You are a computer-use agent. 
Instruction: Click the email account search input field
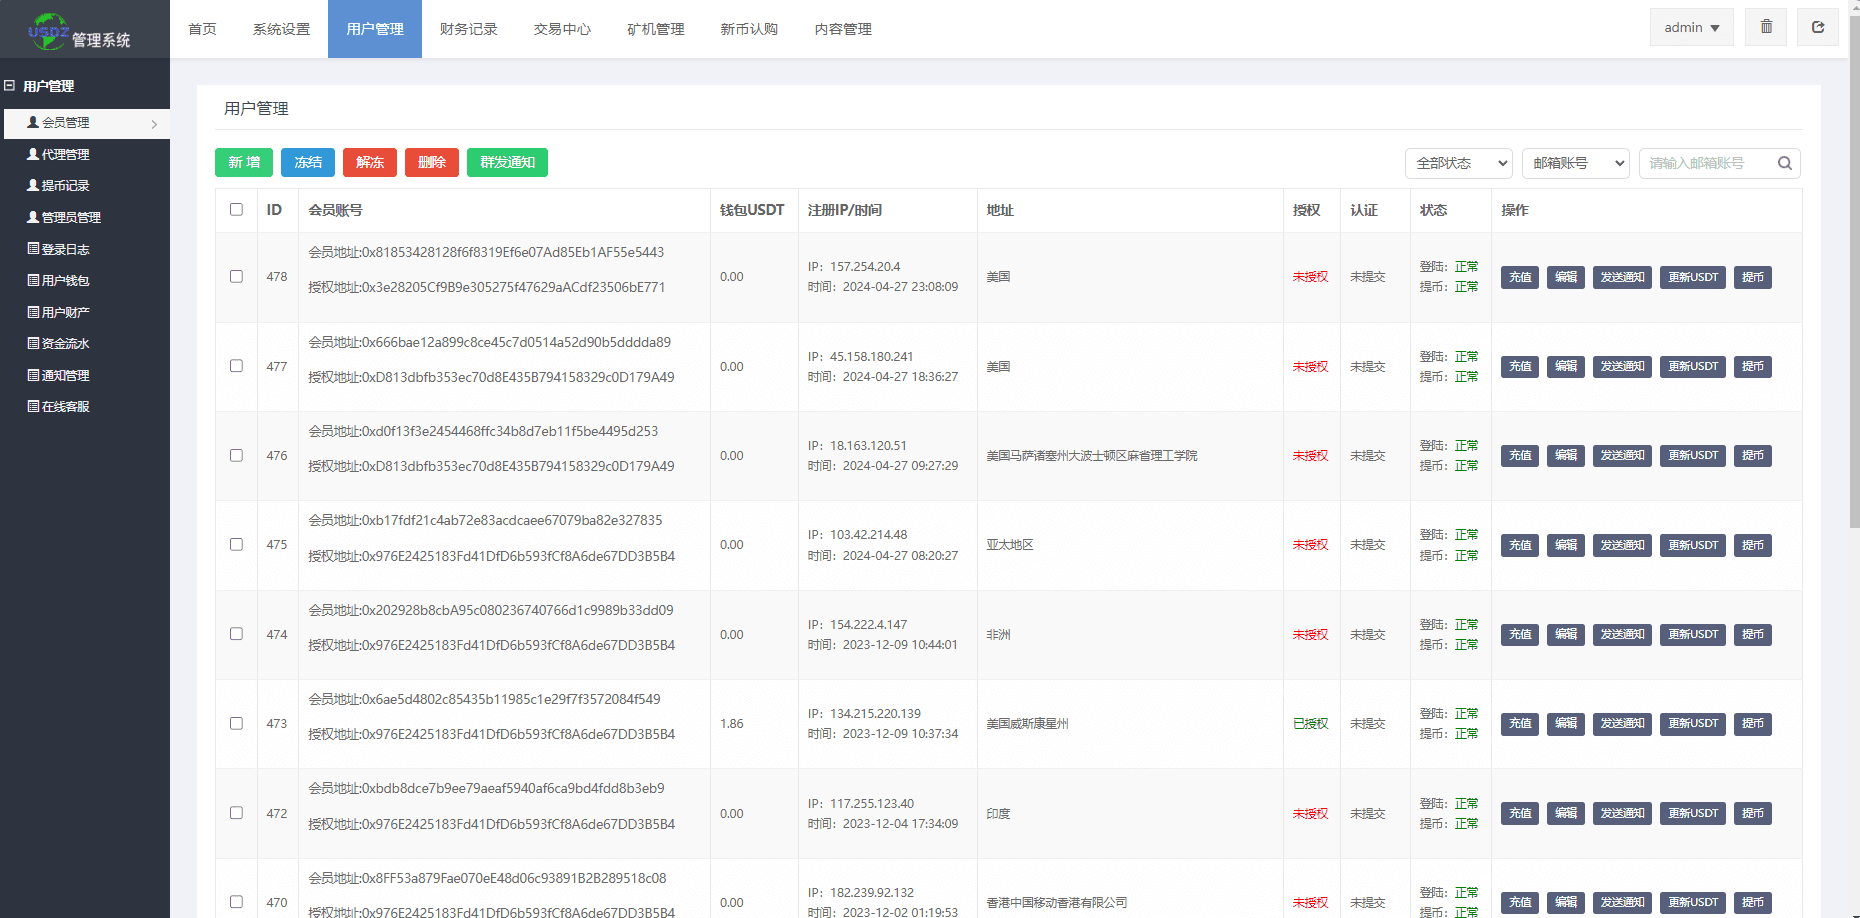[x=1706, y=163]
